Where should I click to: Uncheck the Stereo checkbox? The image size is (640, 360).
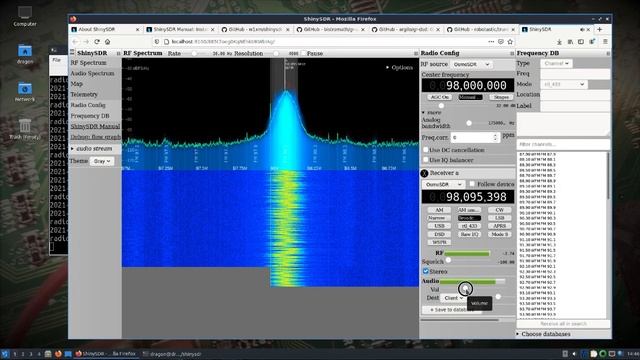point(425,271)
